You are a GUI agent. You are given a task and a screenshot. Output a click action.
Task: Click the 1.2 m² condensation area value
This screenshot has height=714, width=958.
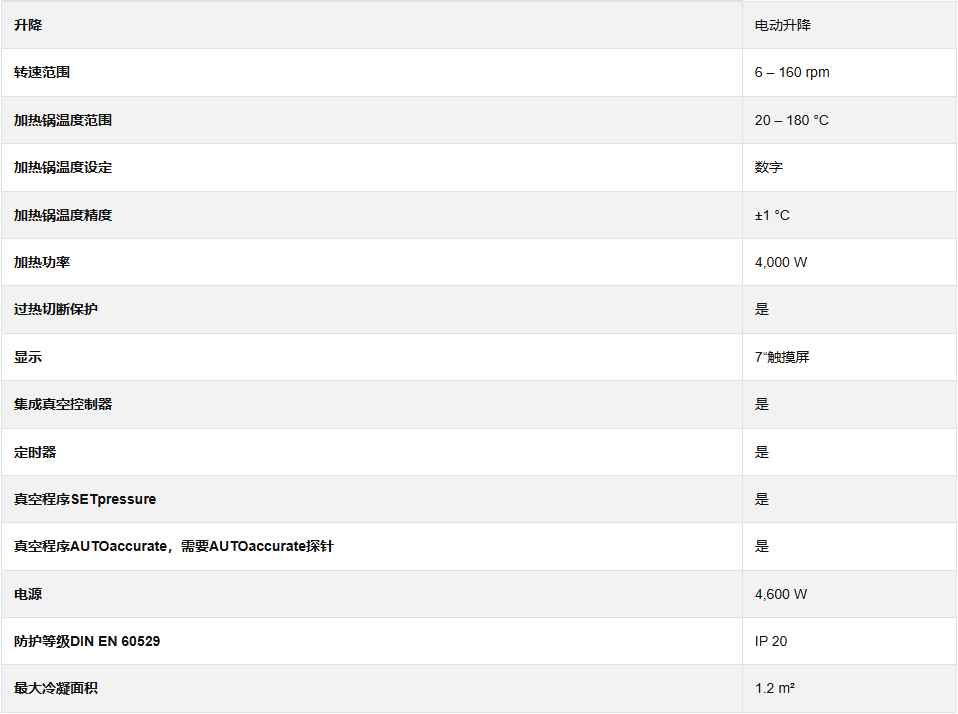coord(774,688)
